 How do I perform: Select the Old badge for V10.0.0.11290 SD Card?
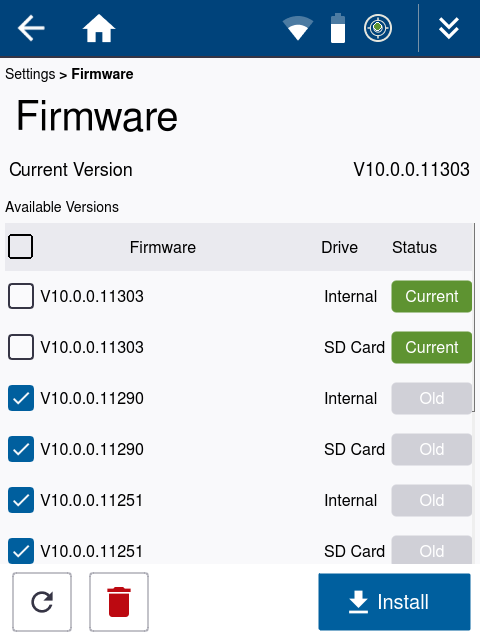pyautogui.click(x=431, y=449)
